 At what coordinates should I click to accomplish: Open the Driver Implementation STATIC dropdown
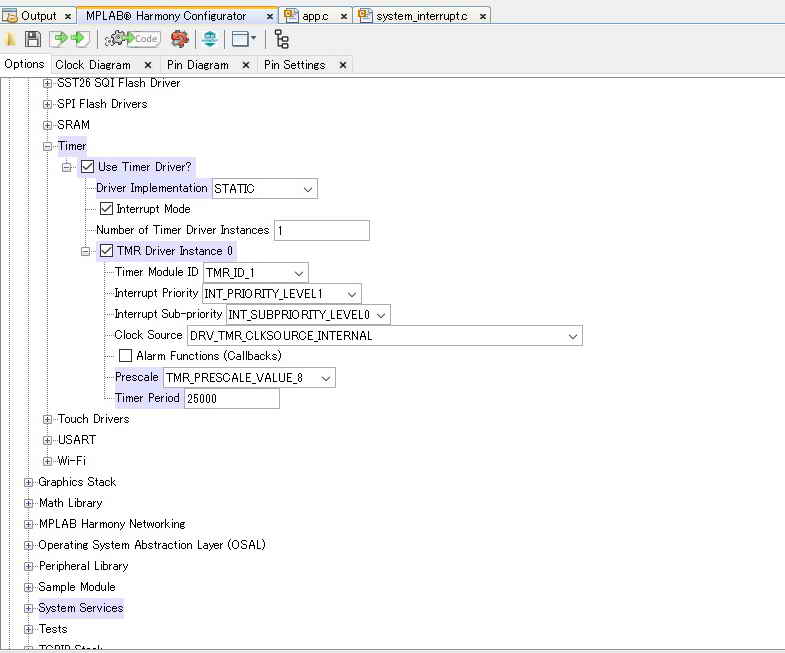(265, 189)
